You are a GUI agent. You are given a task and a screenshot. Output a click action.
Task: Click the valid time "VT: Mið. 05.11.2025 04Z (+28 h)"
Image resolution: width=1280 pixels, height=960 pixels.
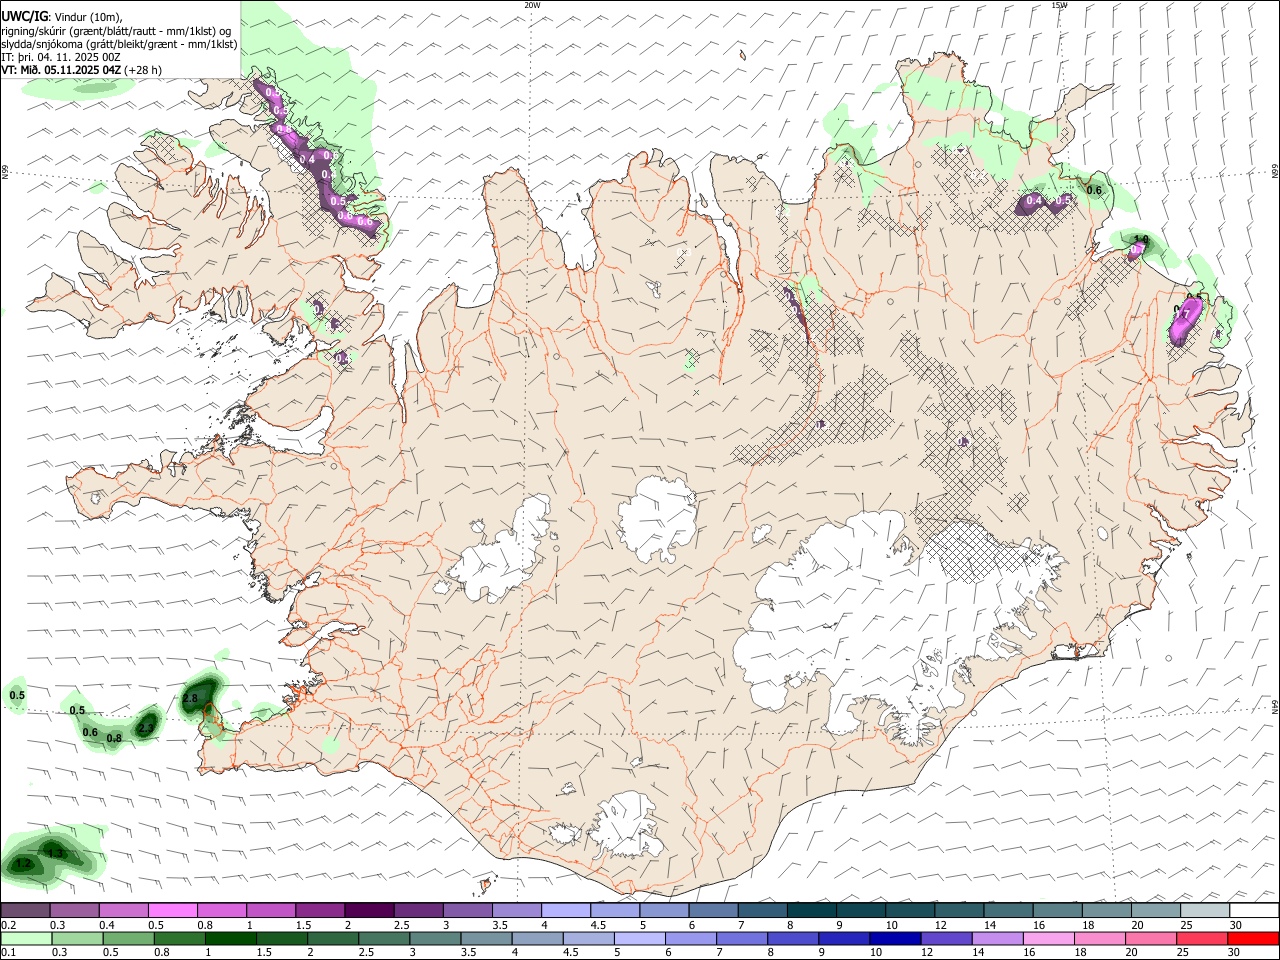(x=81, y=70)
